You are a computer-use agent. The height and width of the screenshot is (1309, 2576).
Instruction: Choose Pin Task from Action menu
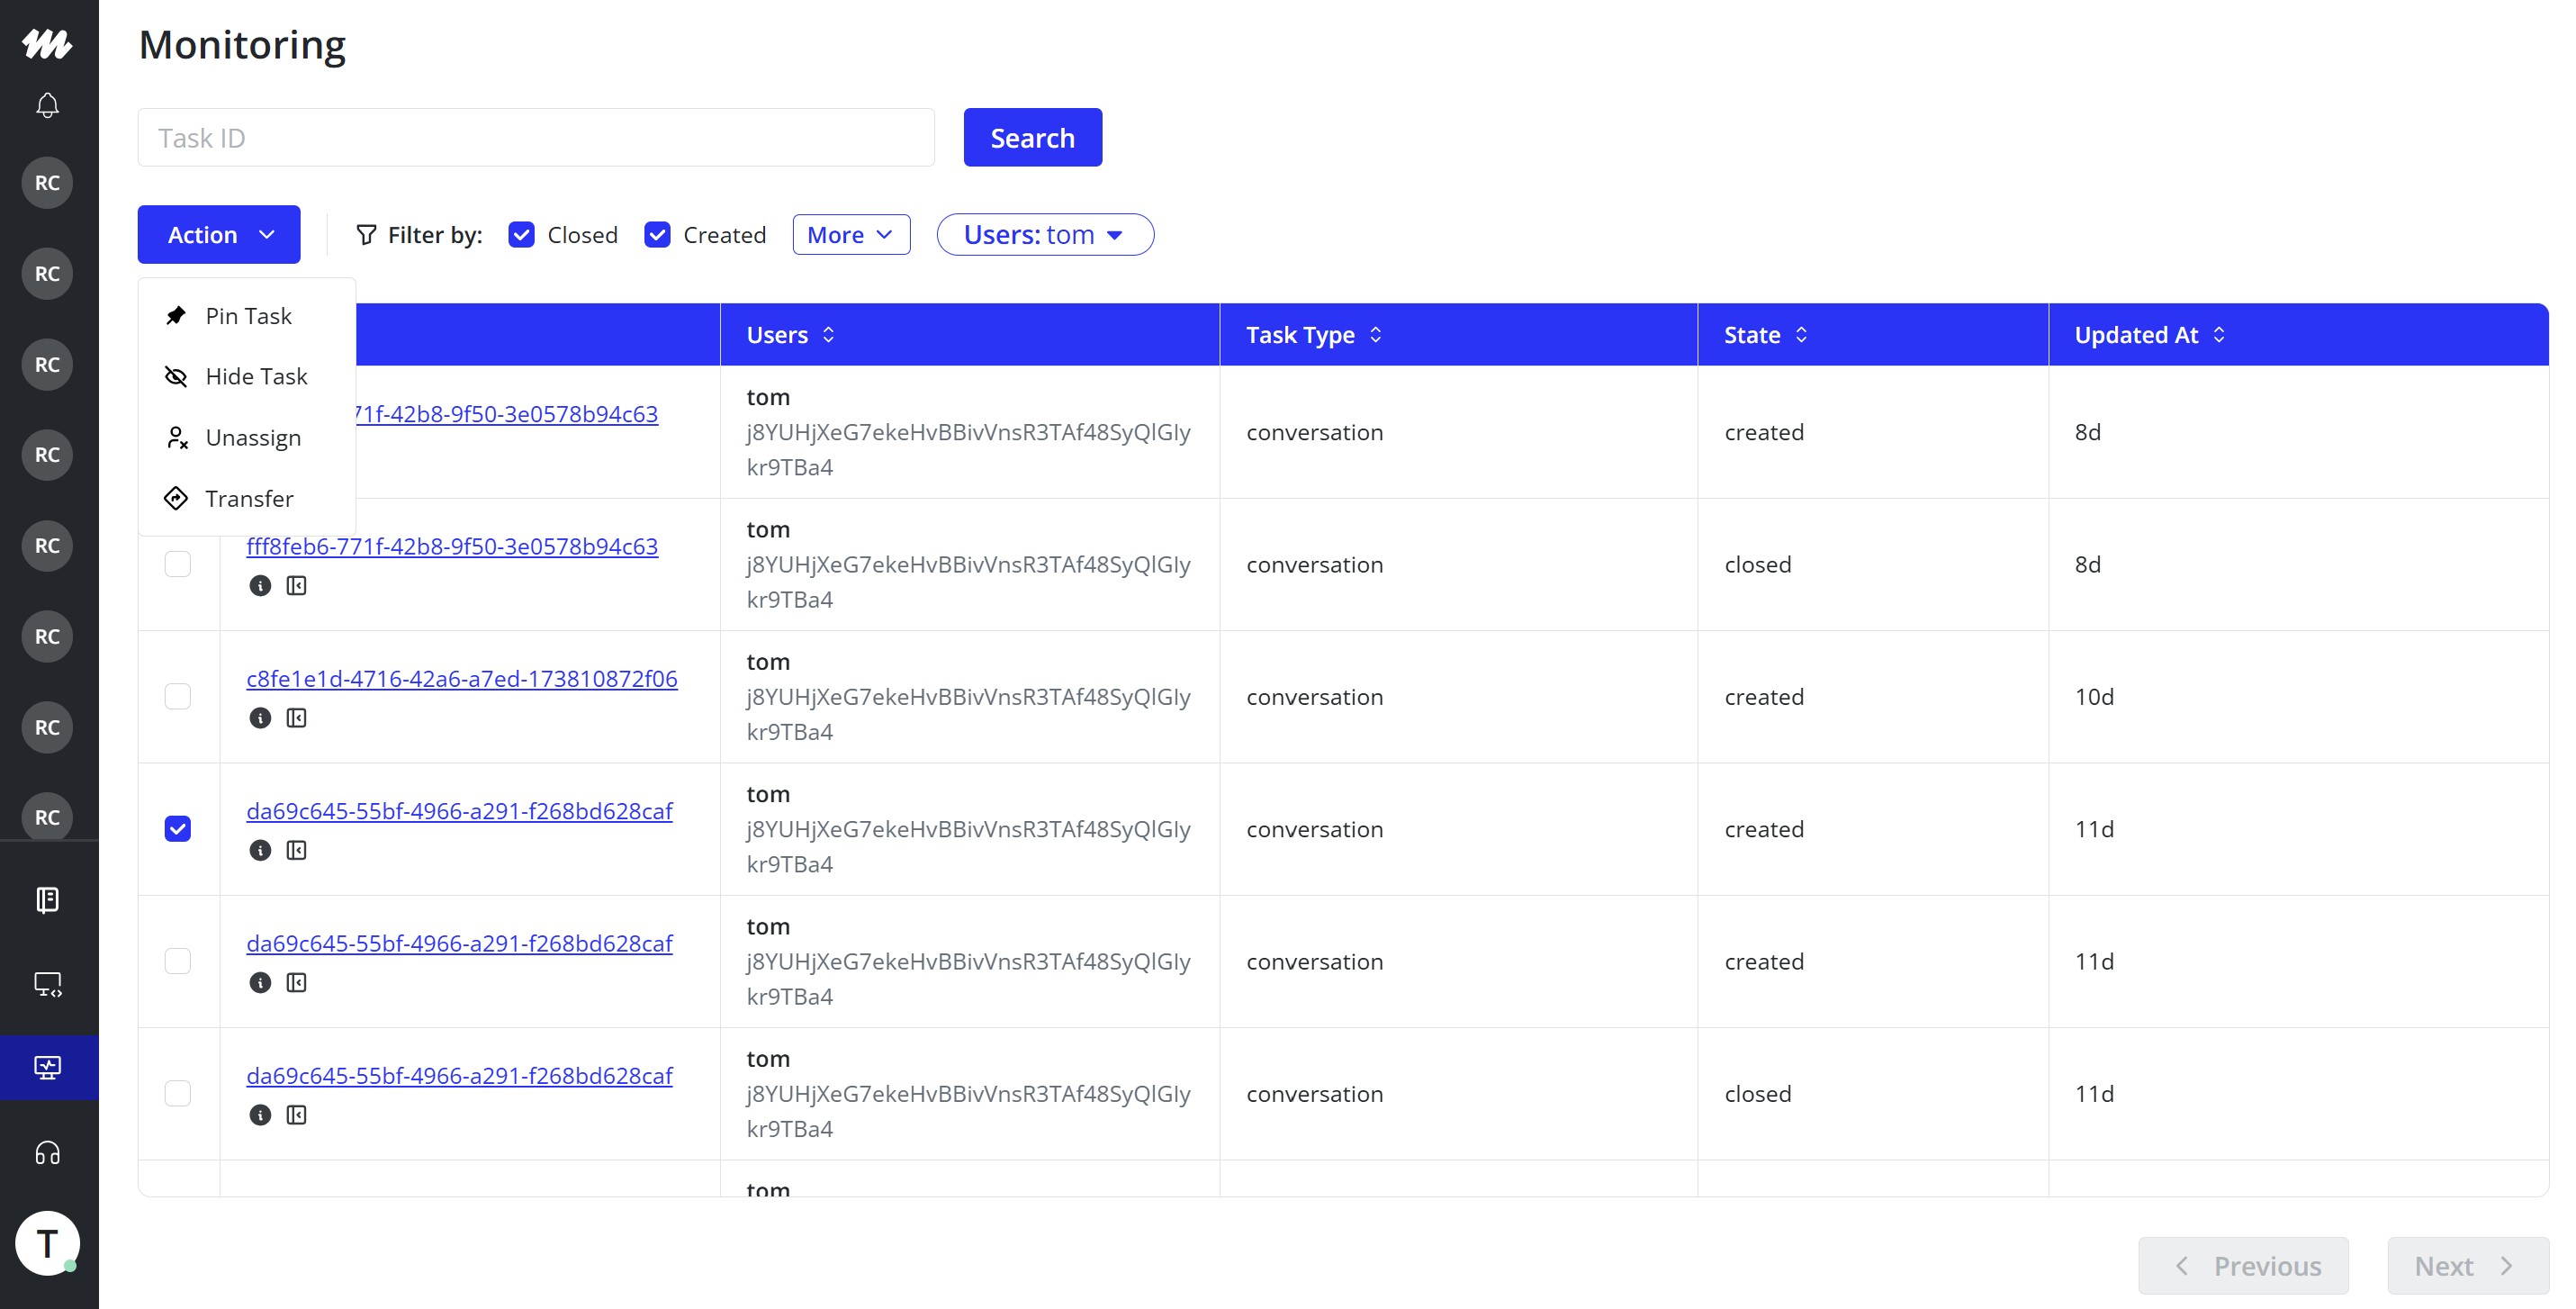click(x=248, y=316)
